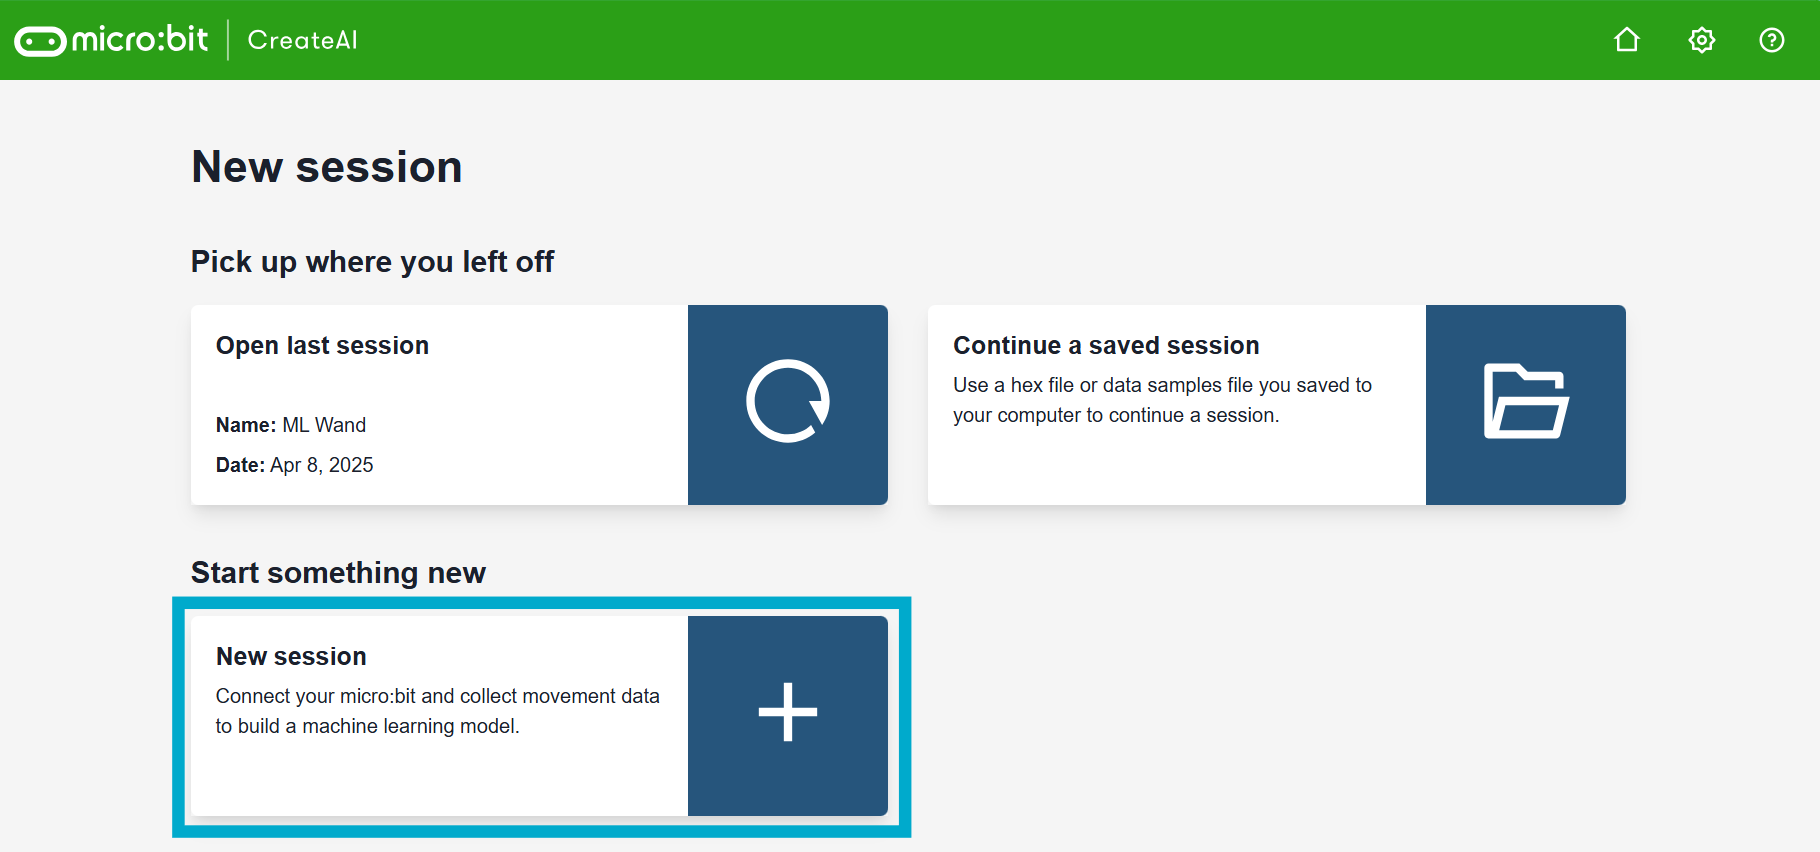Click the "Connect your micro:bit" description text

437,711
